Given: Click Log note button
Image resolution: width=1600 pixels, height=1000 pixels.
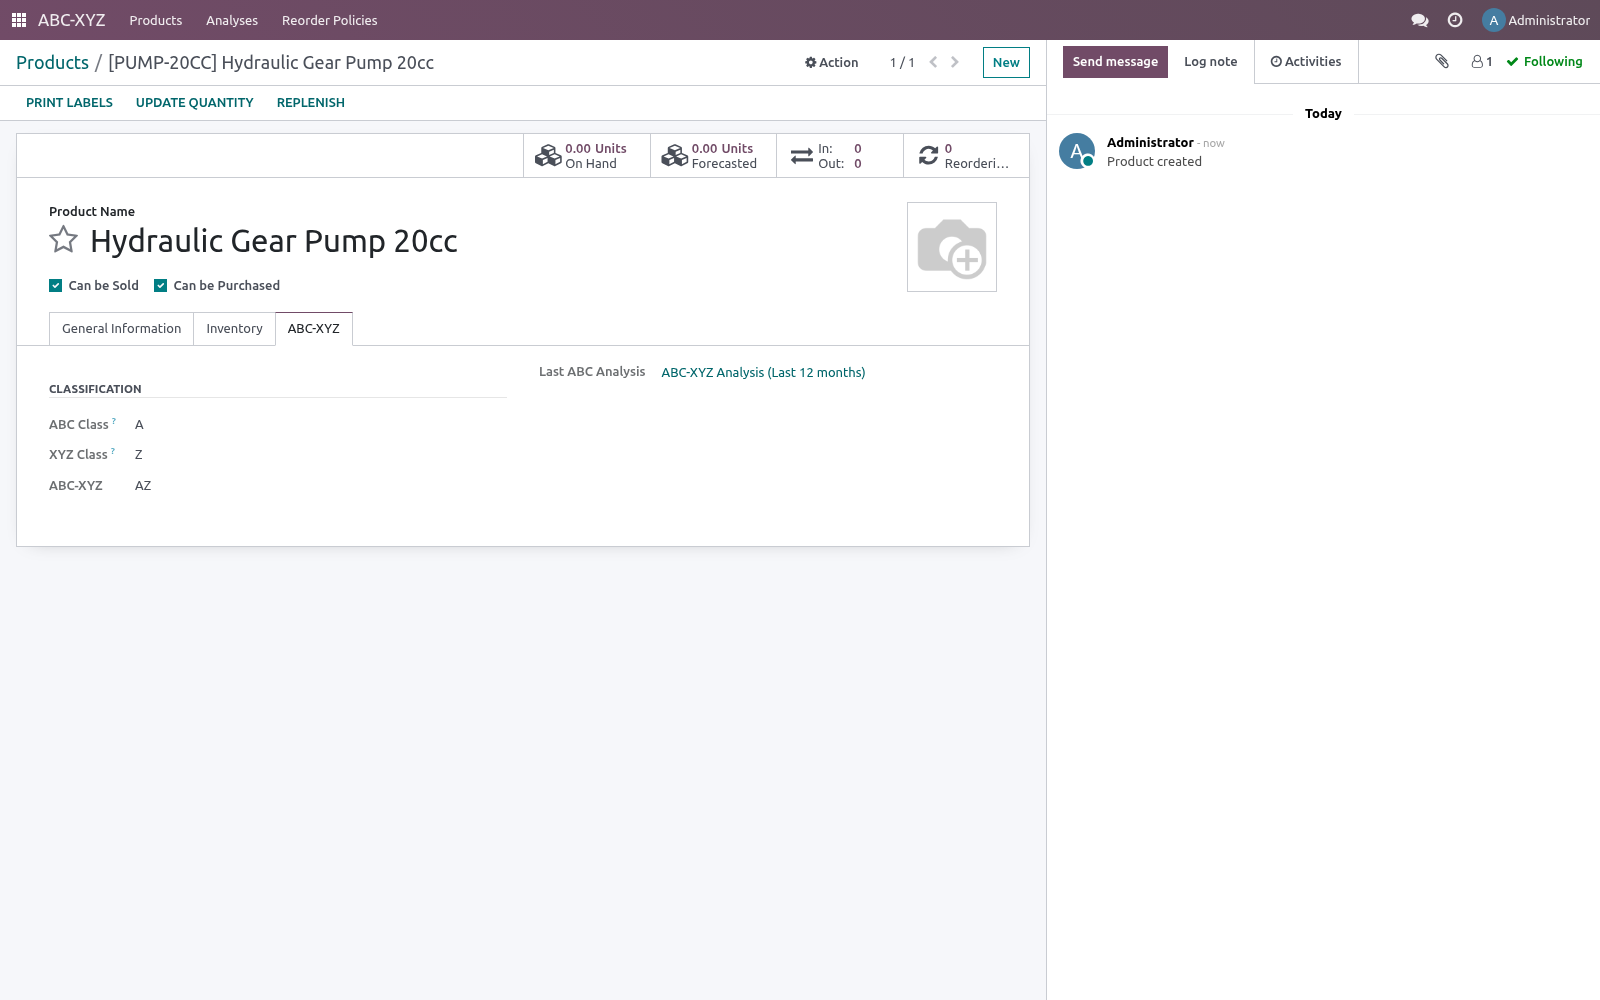Looking at the screenshot, I should tap(1211, 62).
